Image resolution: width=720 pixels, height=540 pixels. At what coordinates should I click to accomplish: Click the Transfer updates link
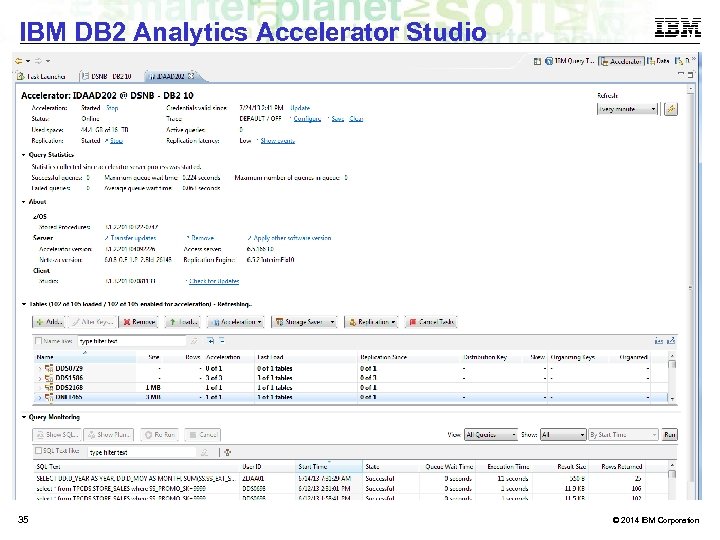133,238
